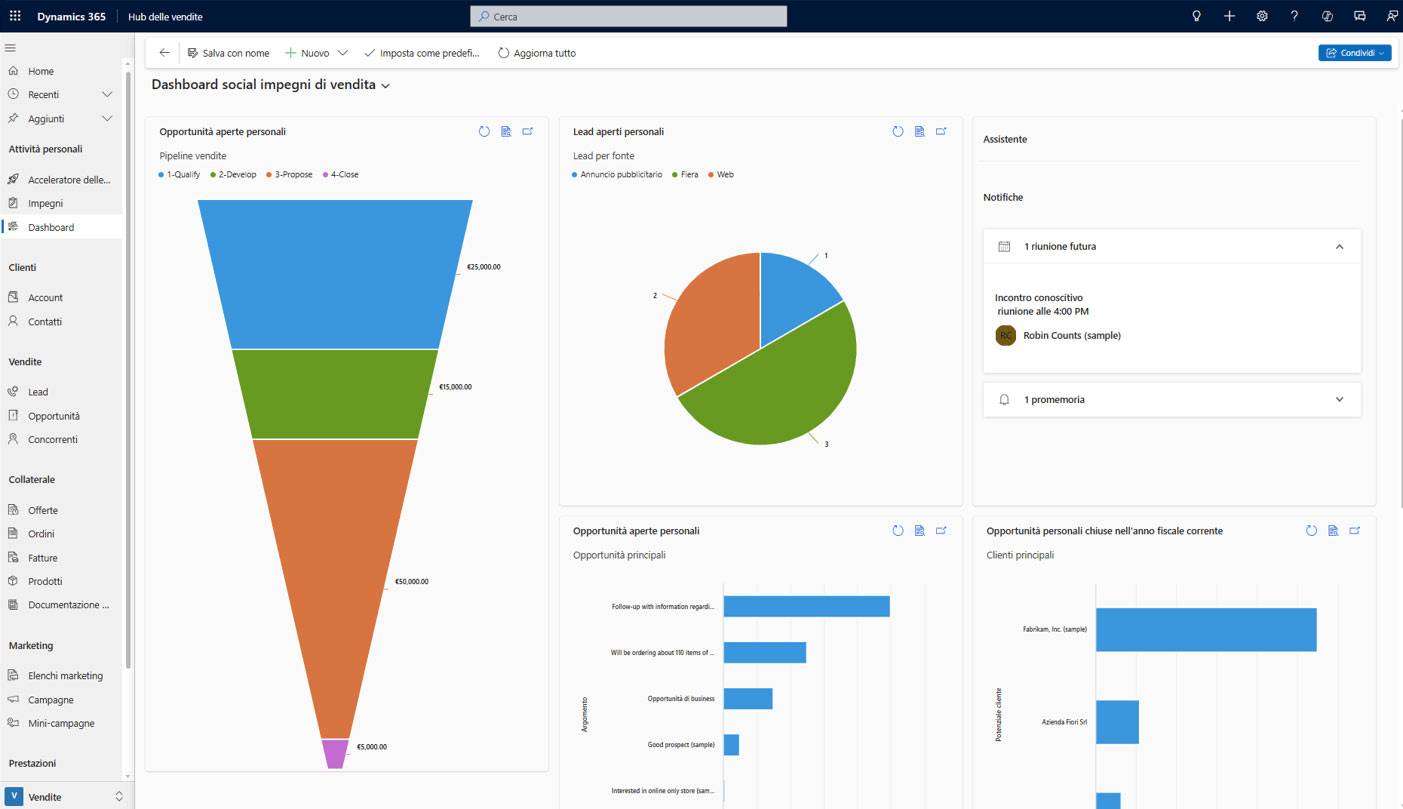Open drill-down records for Lead aperti personali
The image size is (1403, 809).
tap(919, 131)
